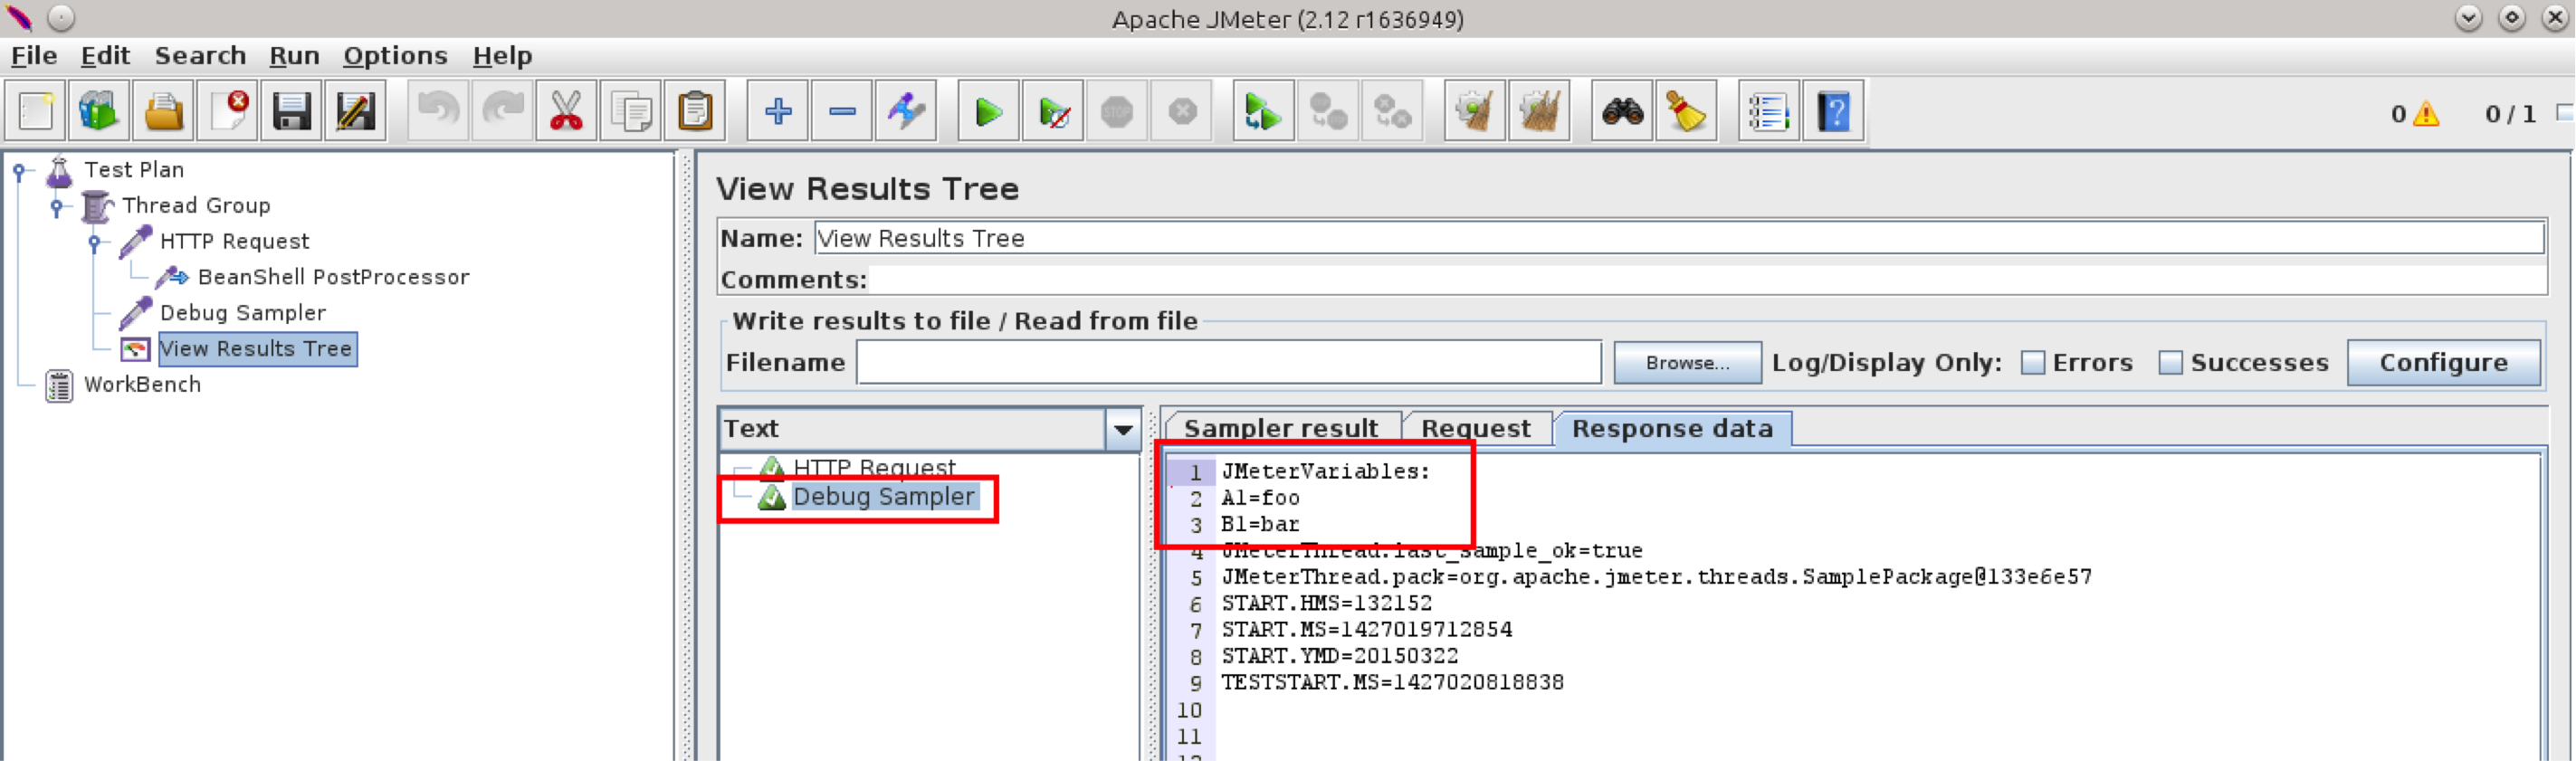Open the Function Helper list icon
Viewport: 2576px width, 761px height.
coord(1768,111)
